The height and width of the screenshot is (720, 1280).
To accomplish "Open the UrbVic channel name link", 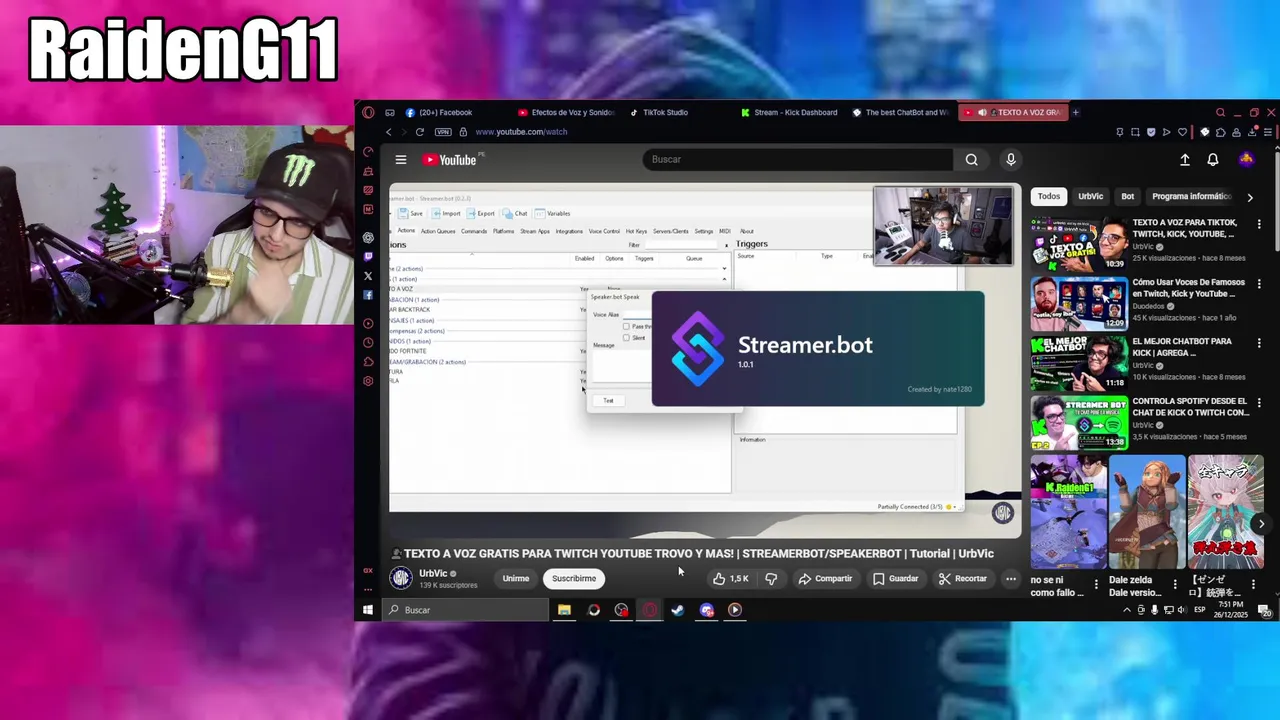I will pyautogui.click(x=433, y=573).
